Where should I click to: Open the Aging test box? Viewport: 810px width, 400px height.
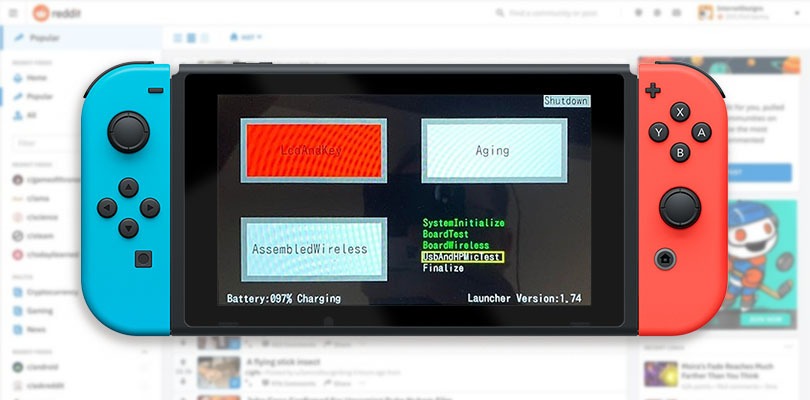pos(494,150)
